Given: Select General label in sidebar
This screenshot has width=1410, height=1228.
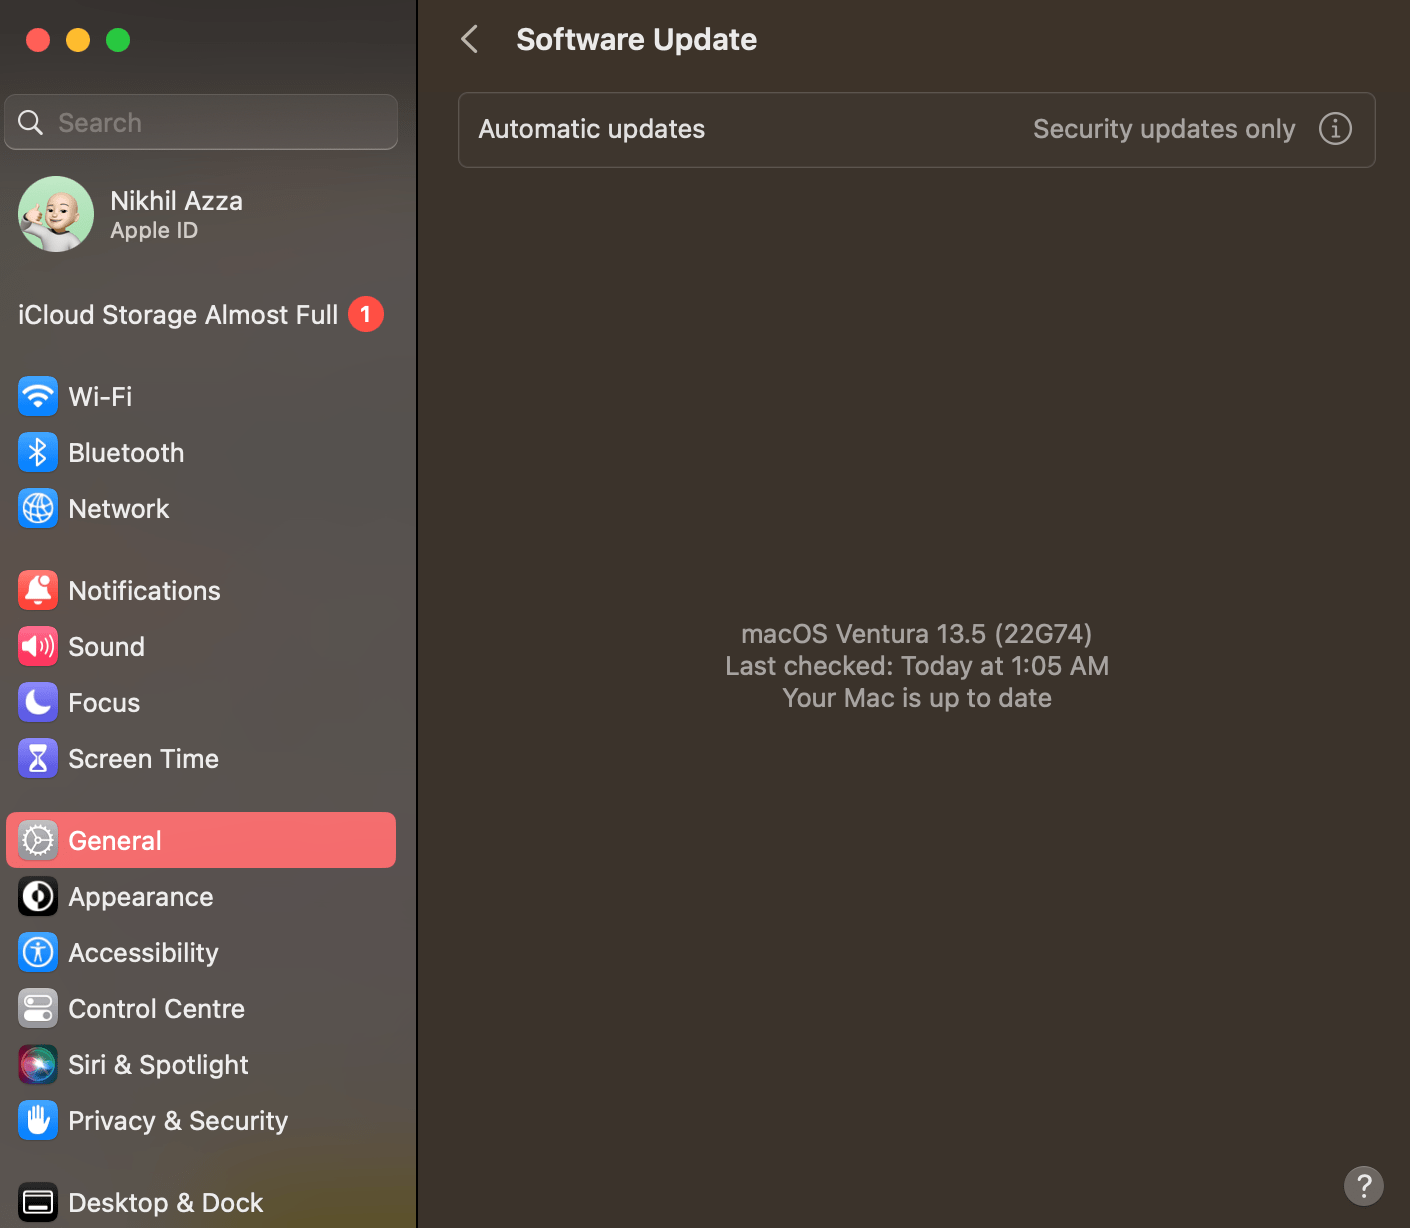Looking at the screenshot, I should [115, 841].
